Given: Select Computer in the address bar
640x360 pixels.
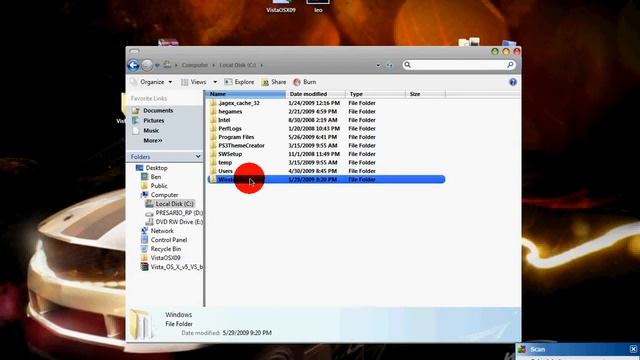Looking at the screenshot, I should click(x=195, y=65).
